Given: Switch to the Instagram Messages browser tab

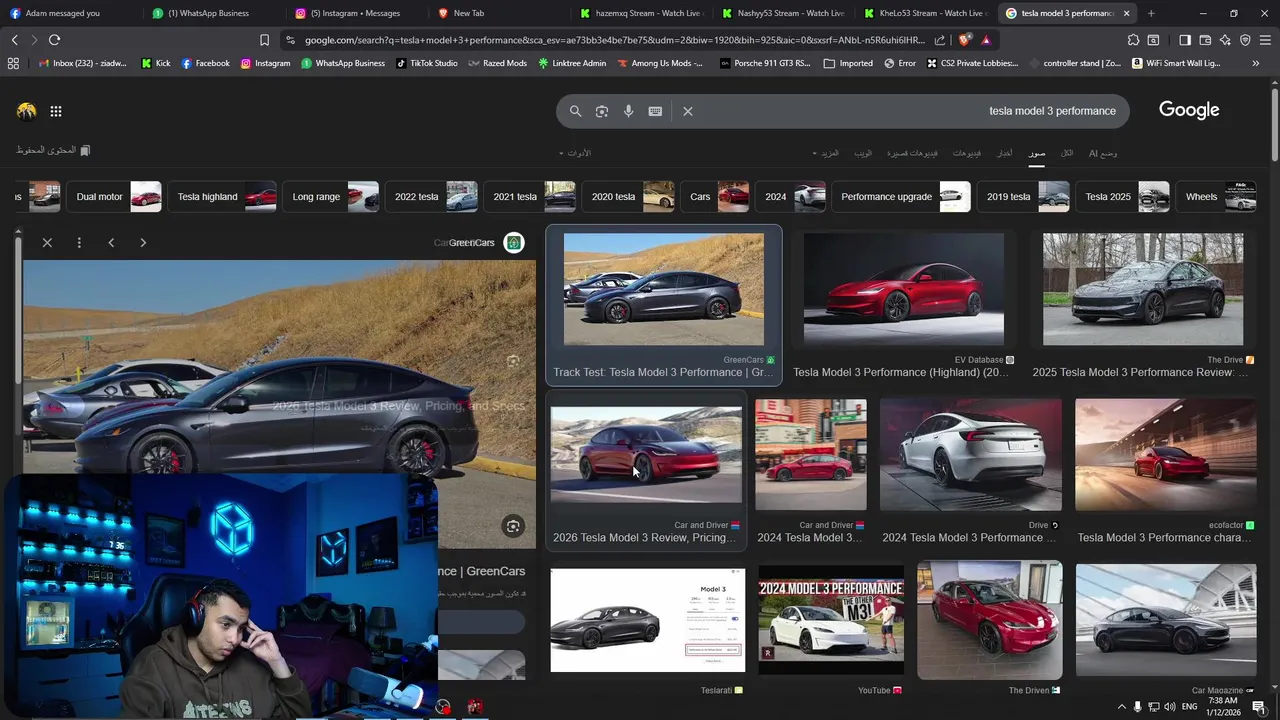Looking at the screenshot, I should pyautogui.click(x=353, y=13).
